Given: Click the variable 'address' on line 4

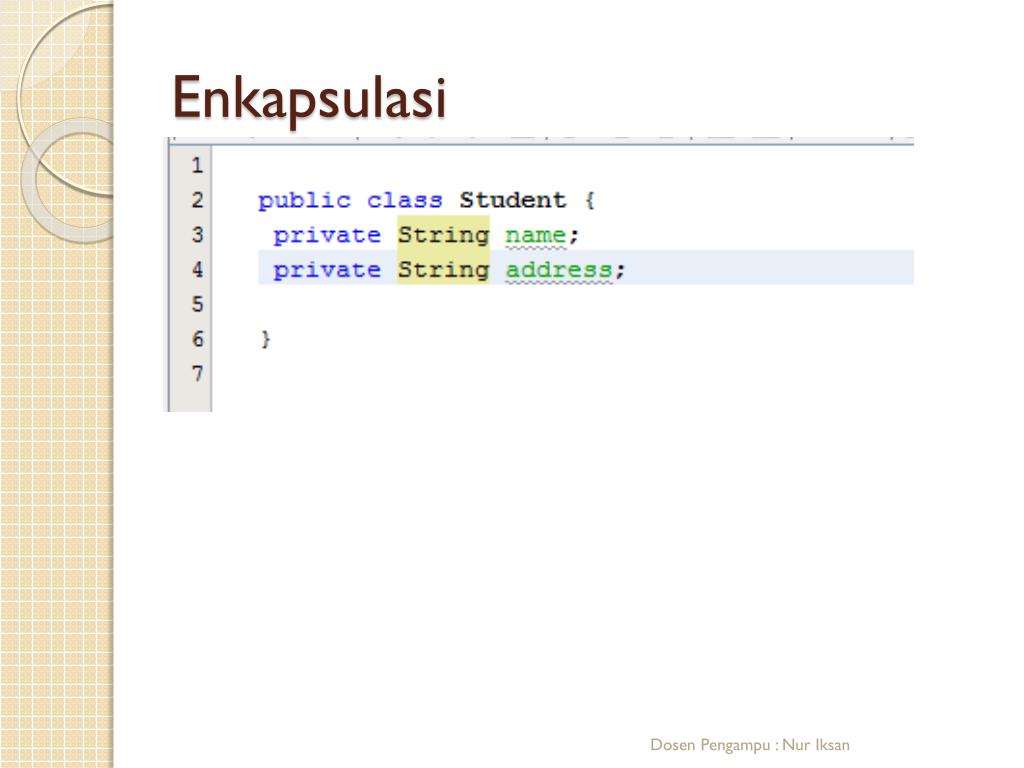Looking at the screenshot, I should point(559,270).
